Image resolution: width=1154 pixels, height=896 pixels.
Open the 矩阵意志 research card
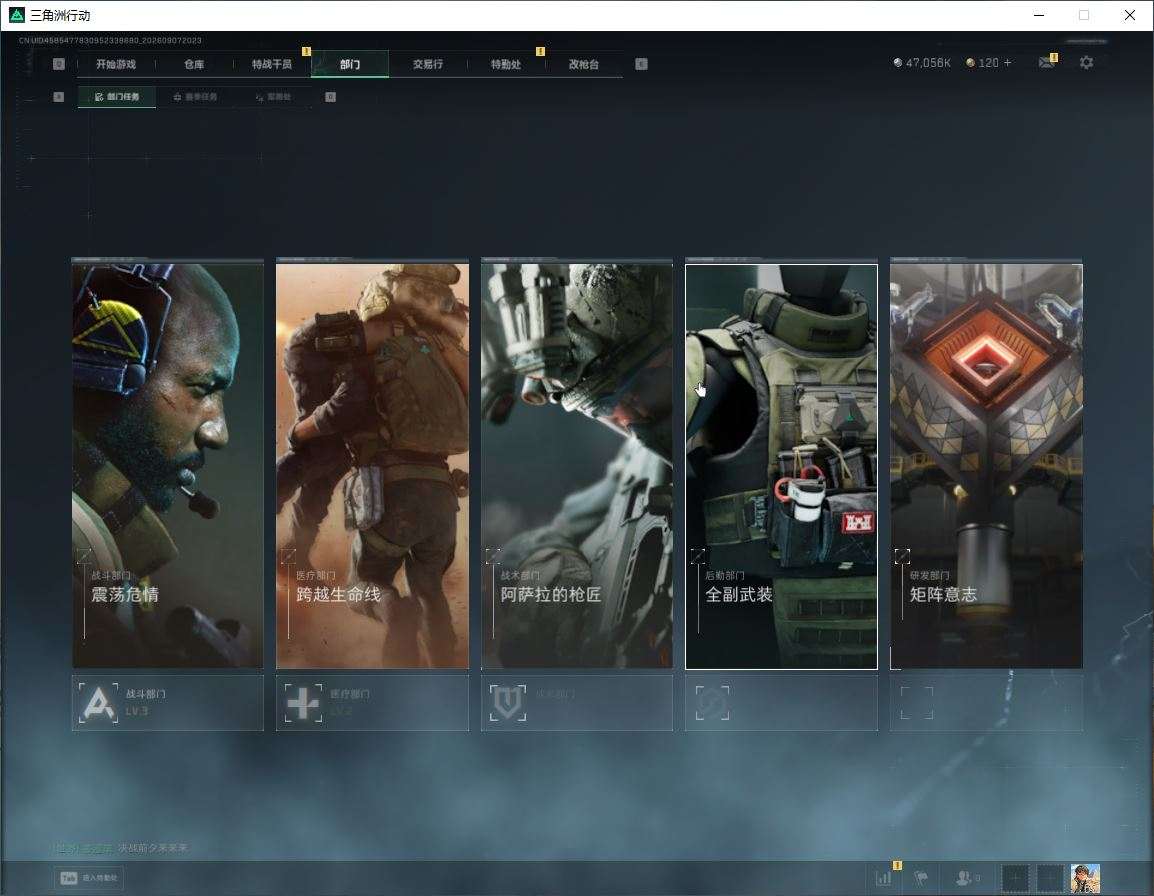click(x=986, y=465)
